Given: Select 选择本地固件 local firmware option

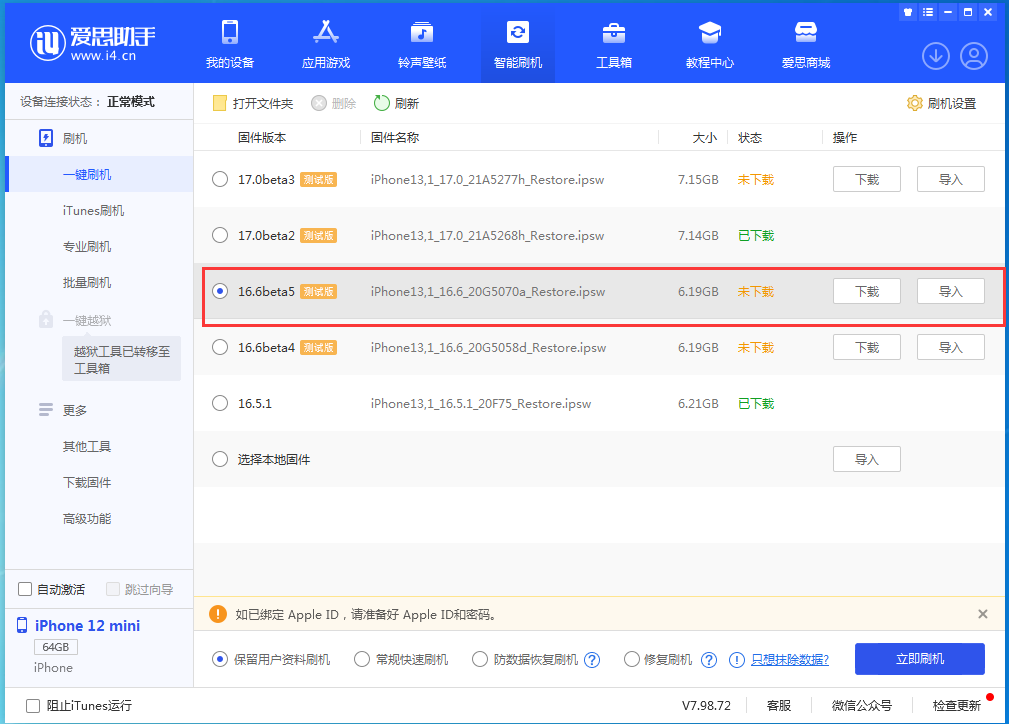Looking at the screenshot, I should click(x=219, y=458).
